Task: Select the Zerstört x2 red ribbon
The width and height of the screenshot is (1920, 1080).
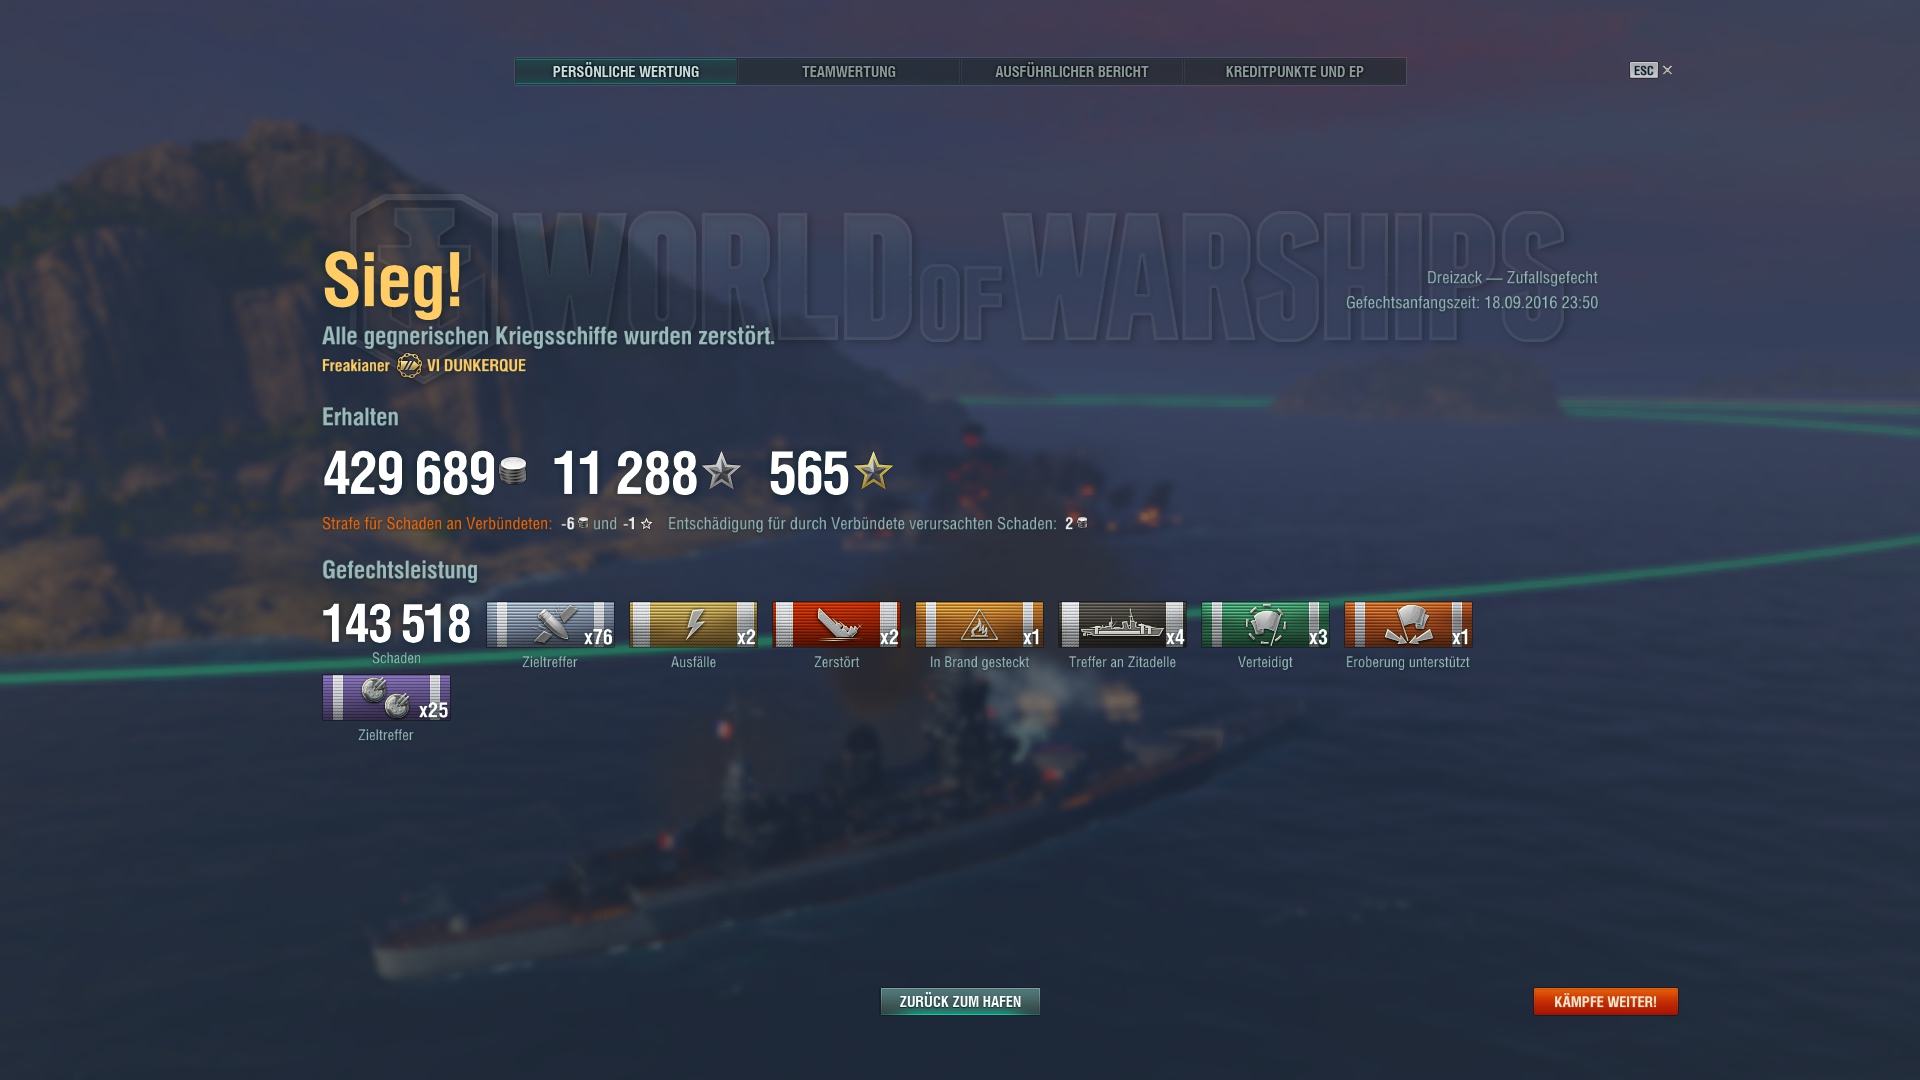Action: click(x=836, y=625)
